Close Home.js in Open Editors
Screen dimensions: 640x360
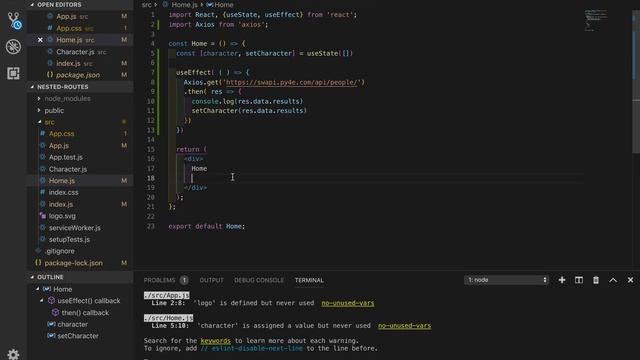(x=40, y=40)
